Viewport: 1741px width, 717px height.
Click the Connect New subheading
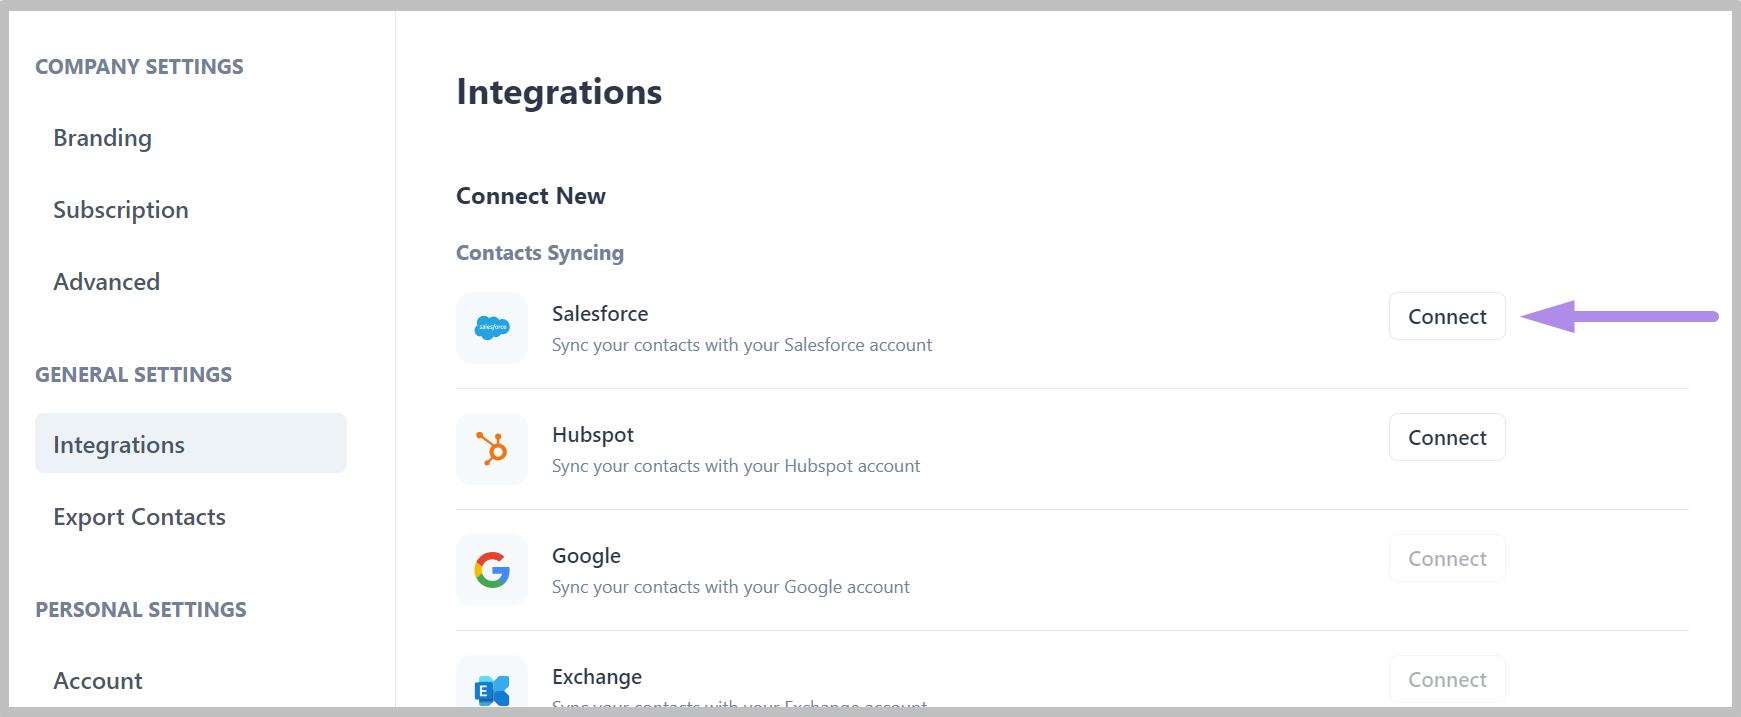531,196
